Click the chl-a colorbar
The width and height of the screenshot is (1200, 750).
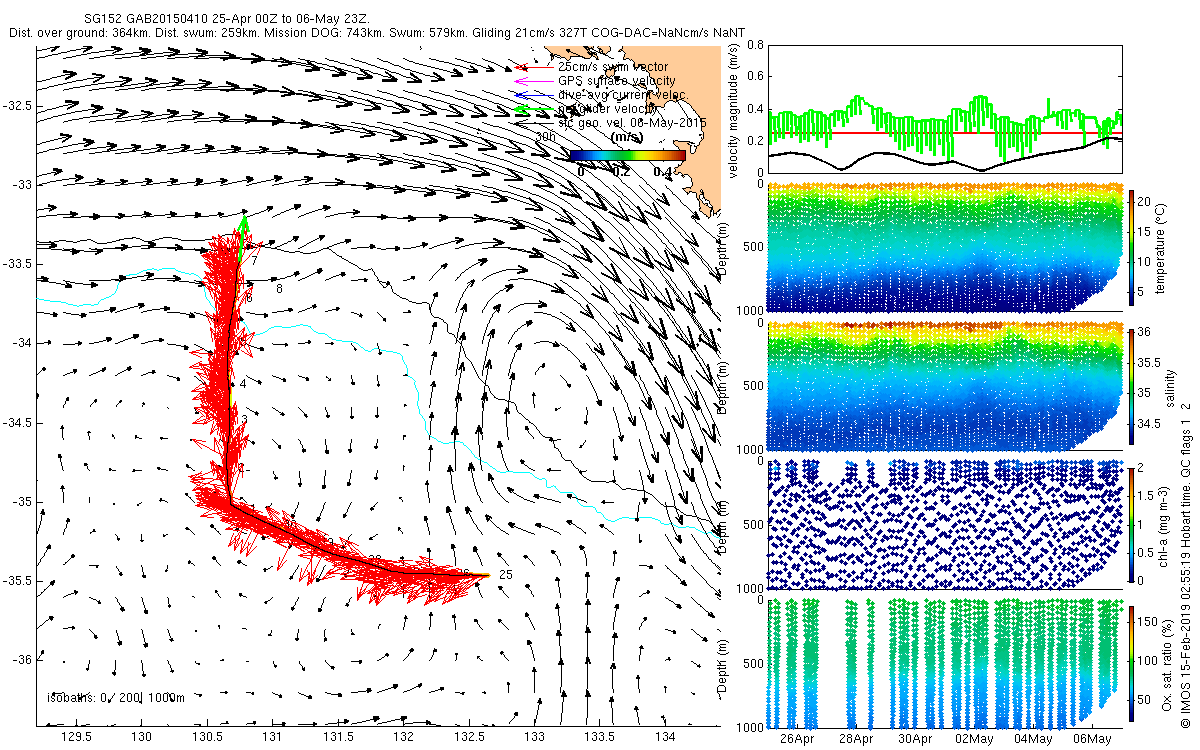tap(1131, 525)
